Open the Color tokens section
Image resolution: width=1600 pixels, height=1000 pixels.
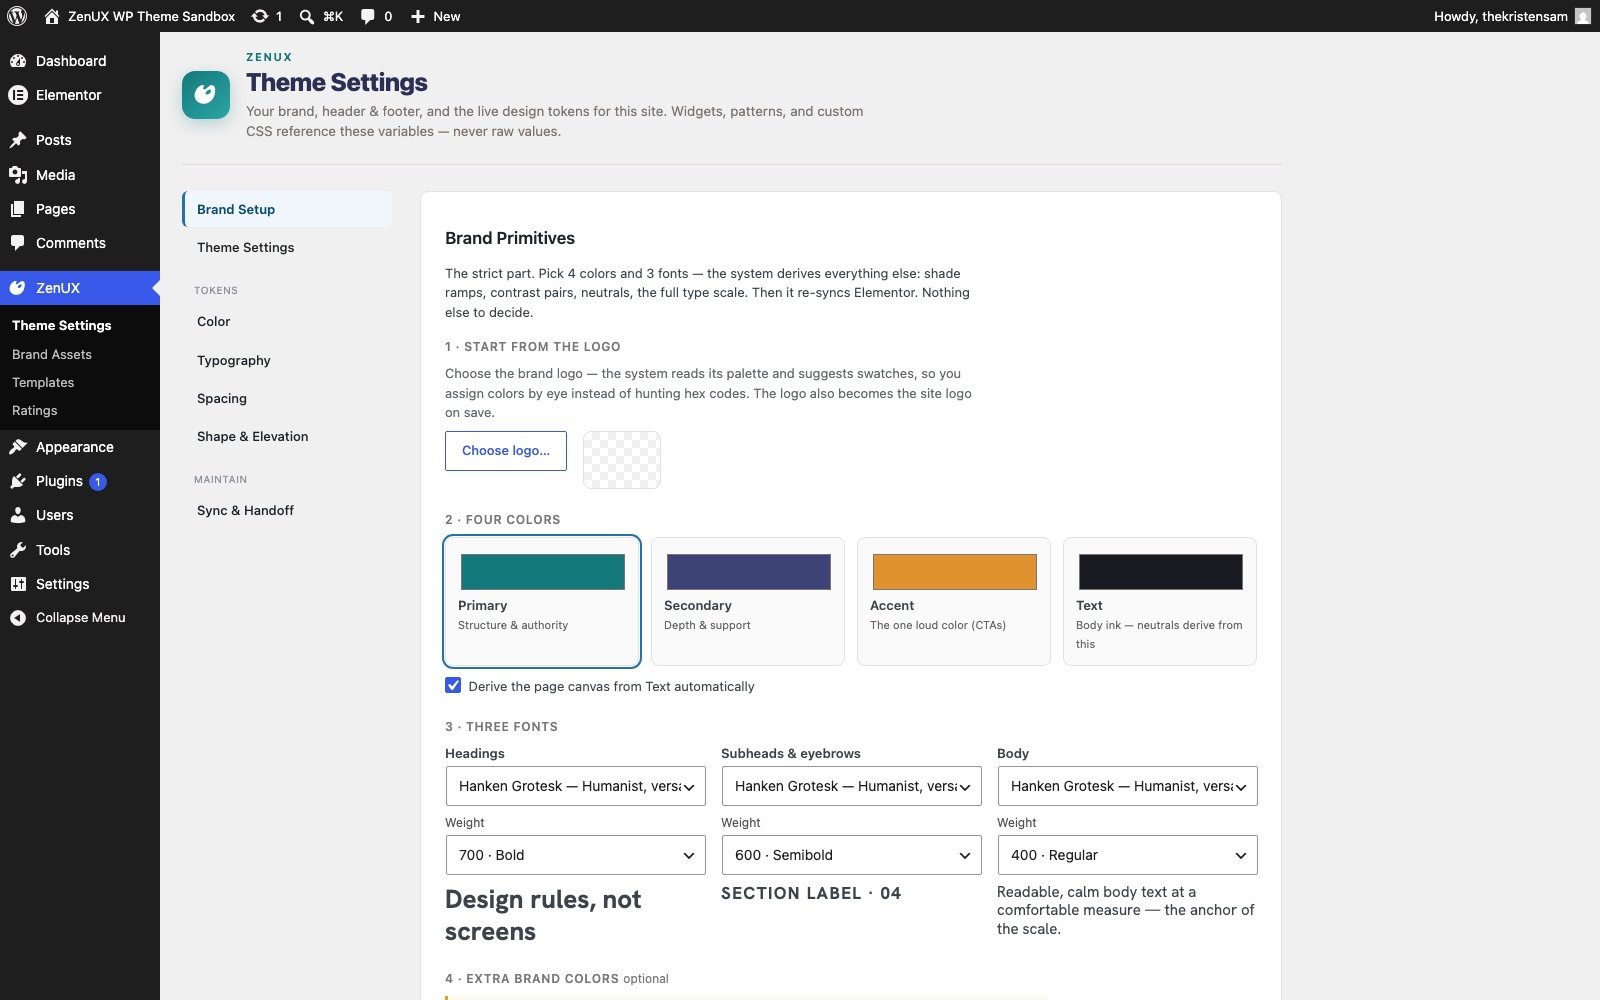coord(287,321)
